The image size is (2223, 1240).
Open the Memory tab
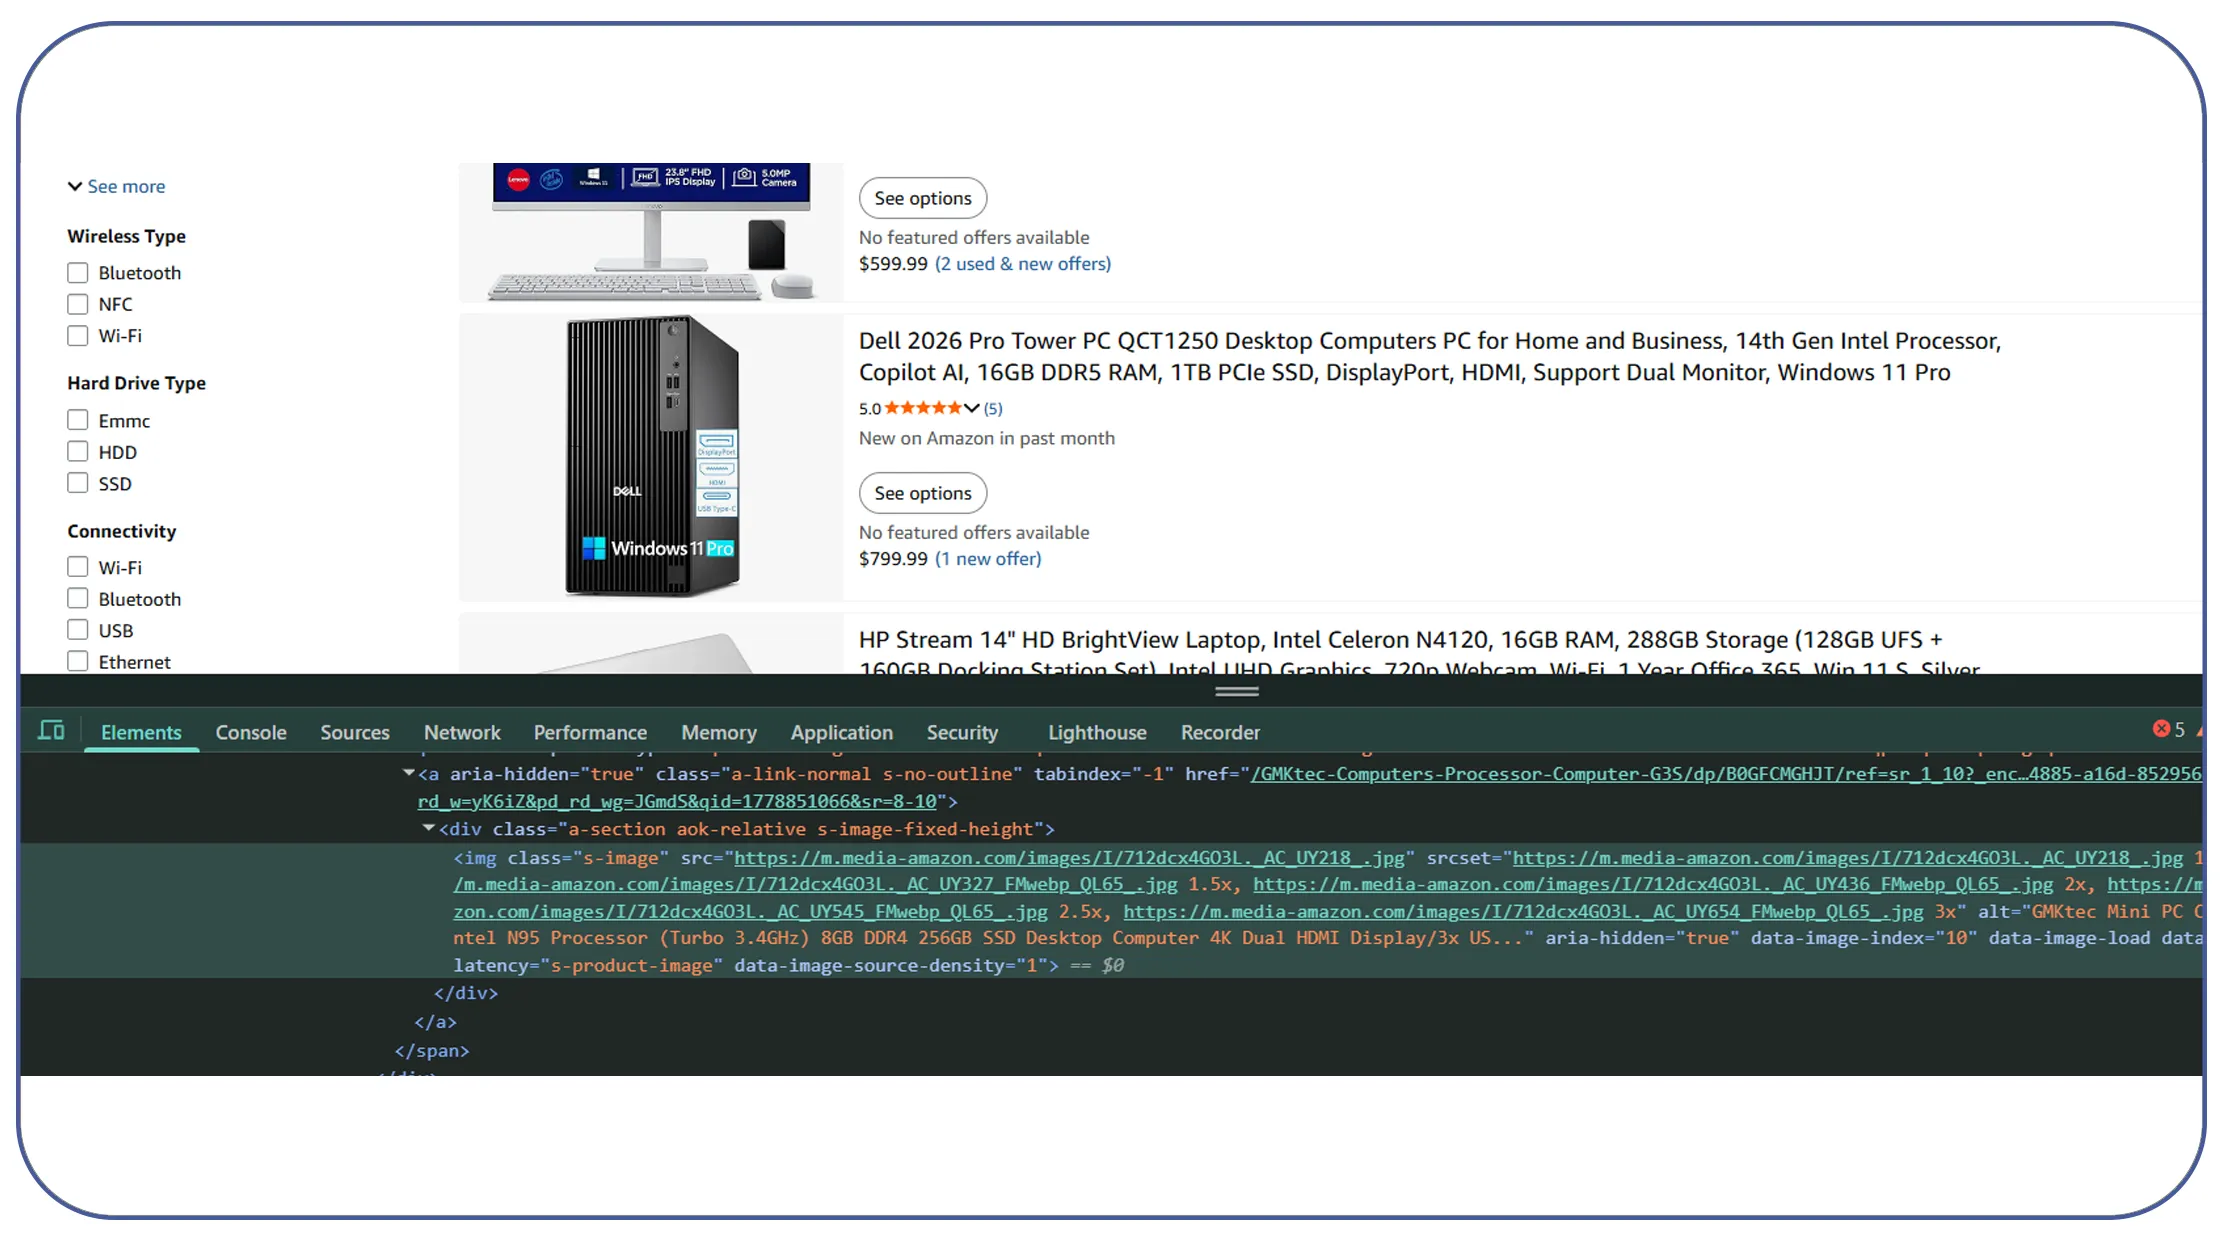[x=719, y=732]
